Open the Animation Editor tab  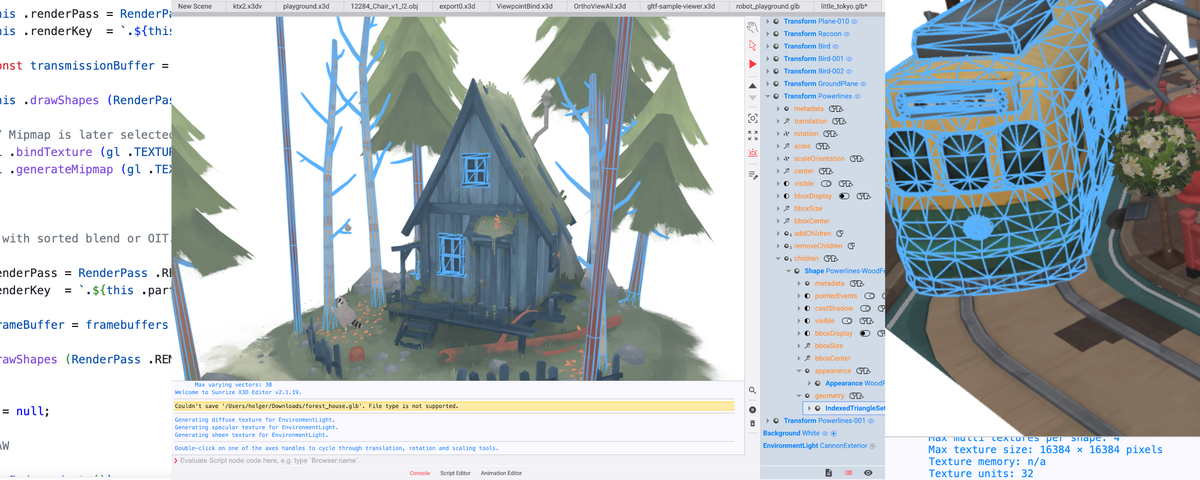[501, 473]
